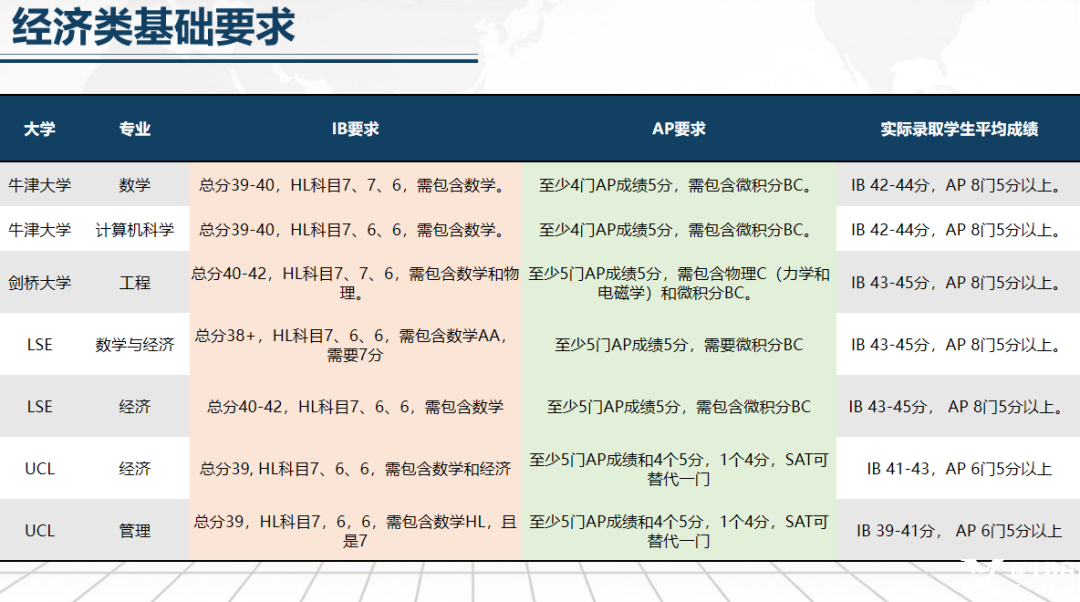Click the '至少4门AP成绩5分' cell in 数学 row

point(679,185)
